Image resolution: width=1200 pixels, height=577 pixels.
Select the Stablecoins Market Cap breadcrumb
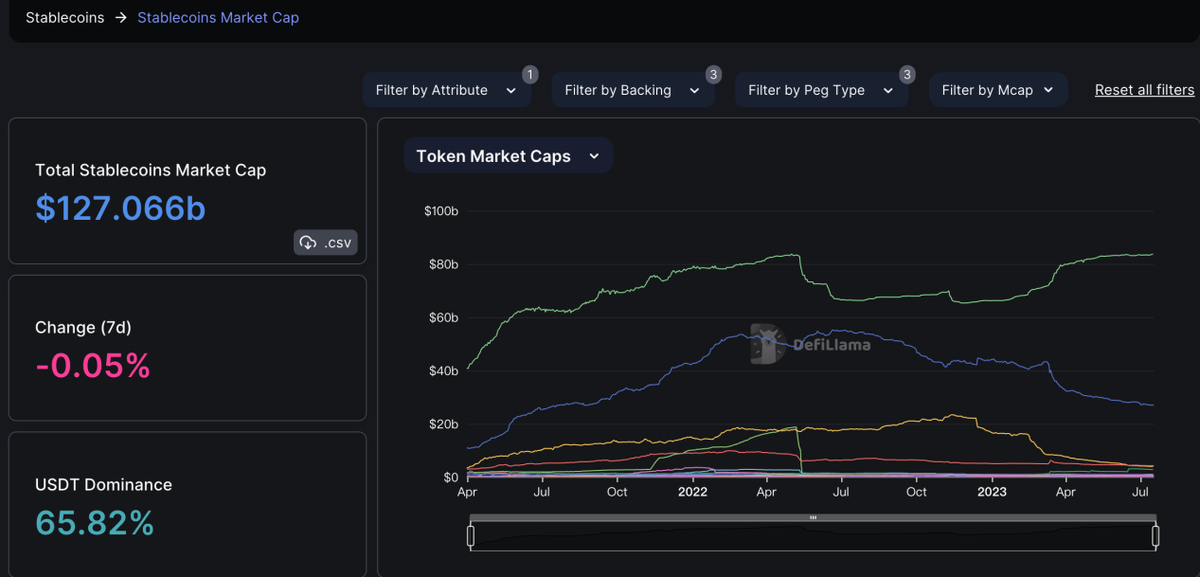click(218, 18)
